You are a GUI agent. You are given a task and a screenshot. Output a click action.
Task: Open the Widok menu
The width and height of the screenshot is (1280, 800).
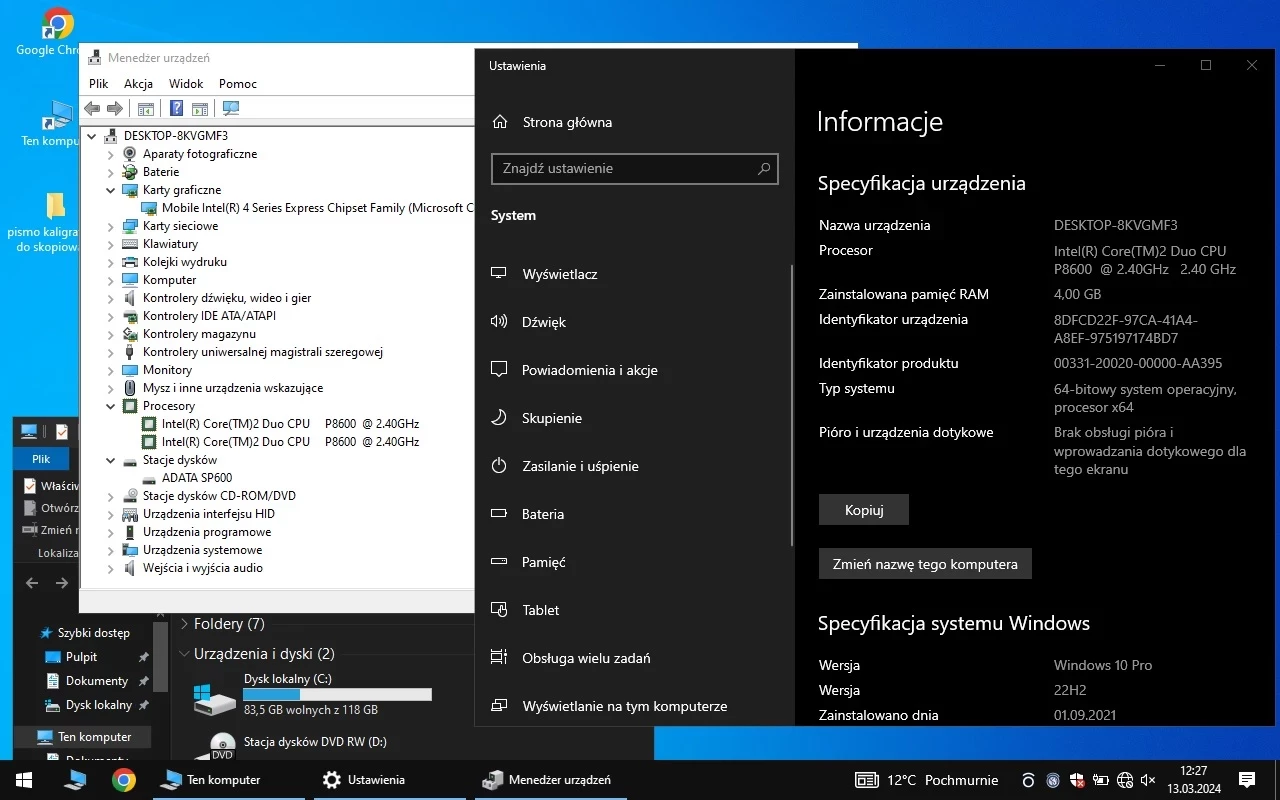(186, 84)
